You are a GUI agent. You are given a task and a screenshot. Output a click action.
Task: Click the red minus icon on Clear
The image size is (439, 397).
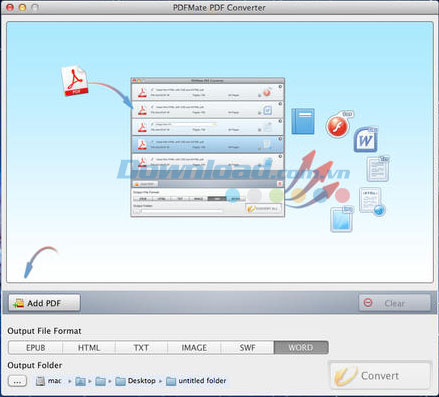tap(368, 302)
